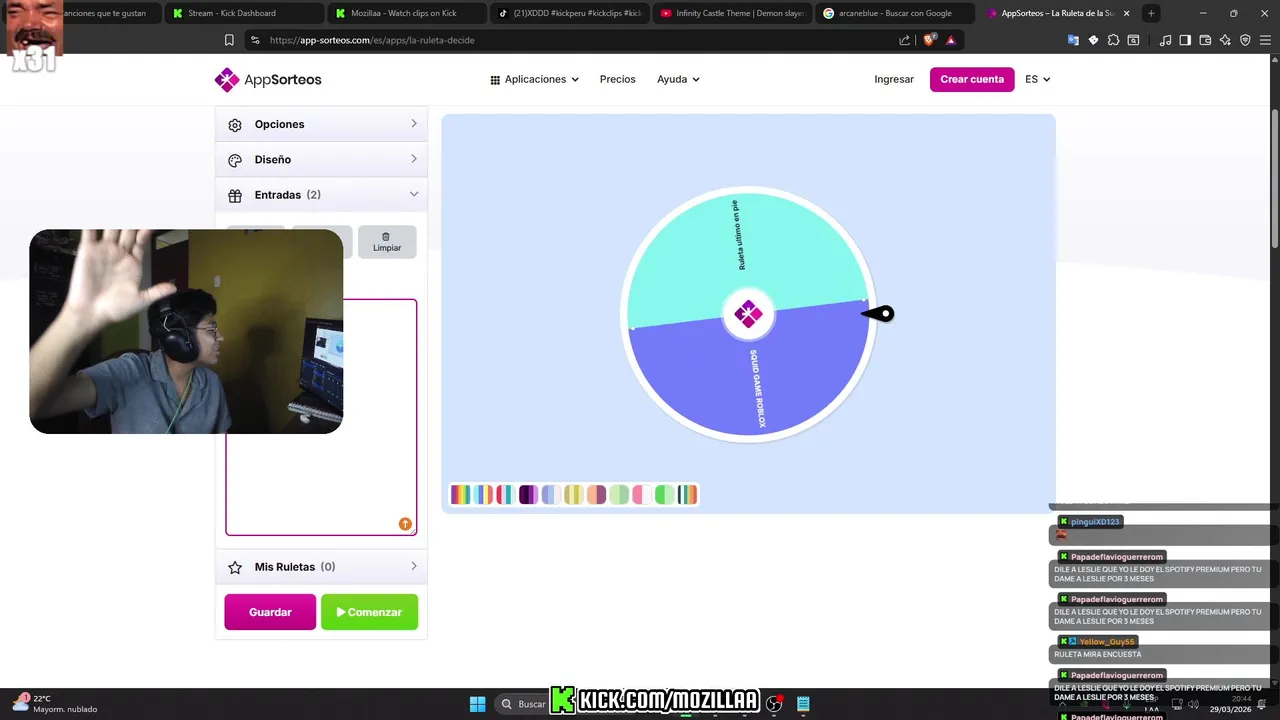Click the taskbar Buscar search box
This screenshot has height=720, width=1280.
tap(522, 704)
